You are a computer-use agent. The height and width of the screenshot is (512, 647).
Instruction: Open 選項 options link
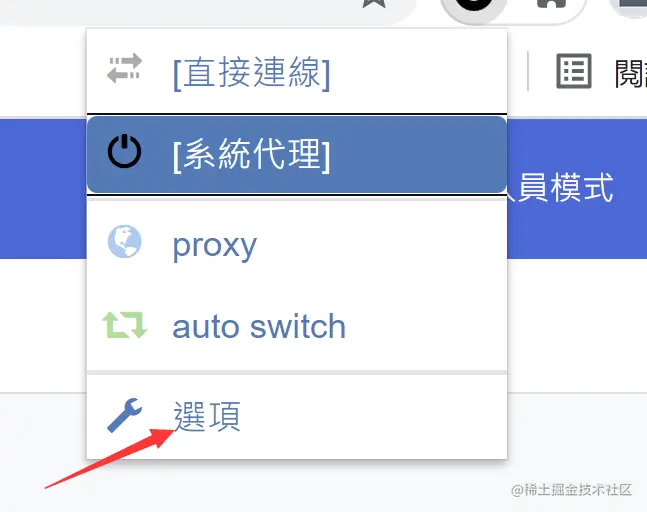207,417
